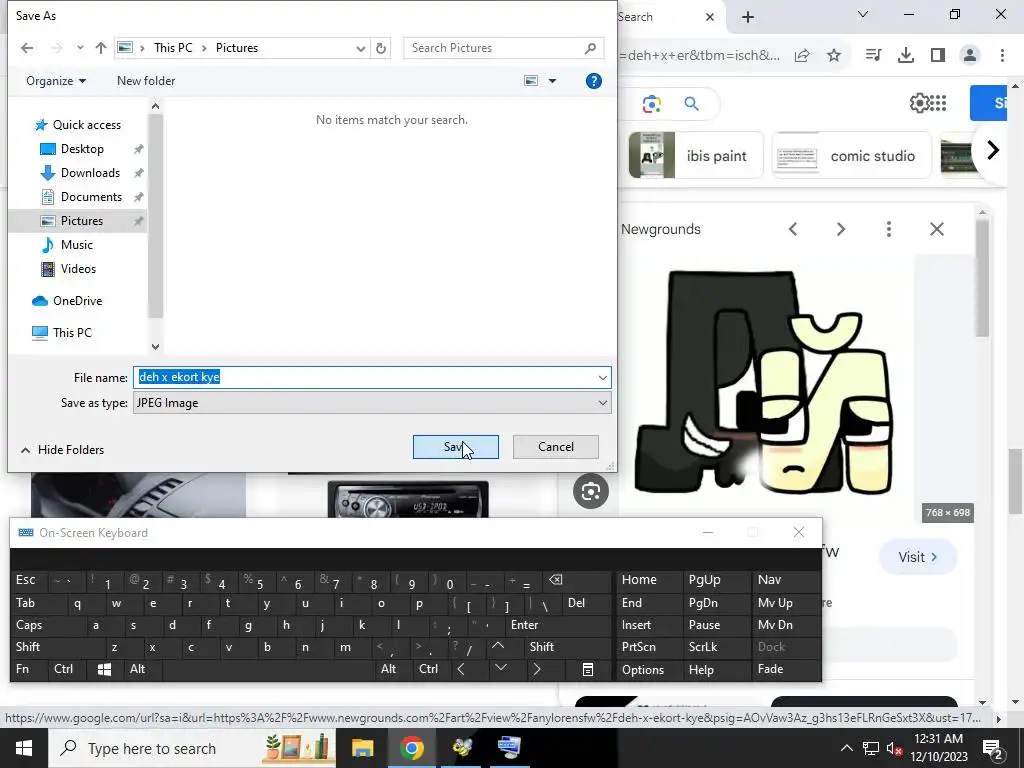1024x768 pixels.
Task: Show previous image in preview panel
Action: pos(793,229)
